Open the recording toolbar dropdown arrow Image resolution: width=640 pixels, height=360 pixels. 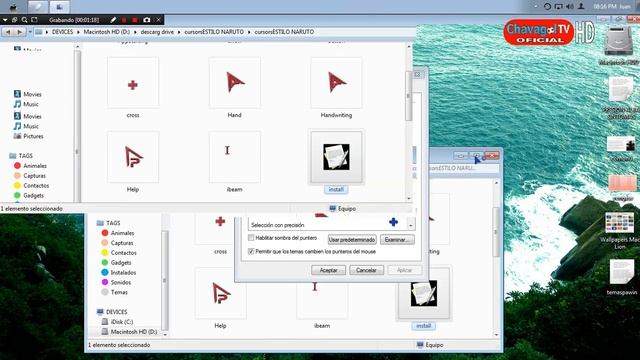[5, 20]
